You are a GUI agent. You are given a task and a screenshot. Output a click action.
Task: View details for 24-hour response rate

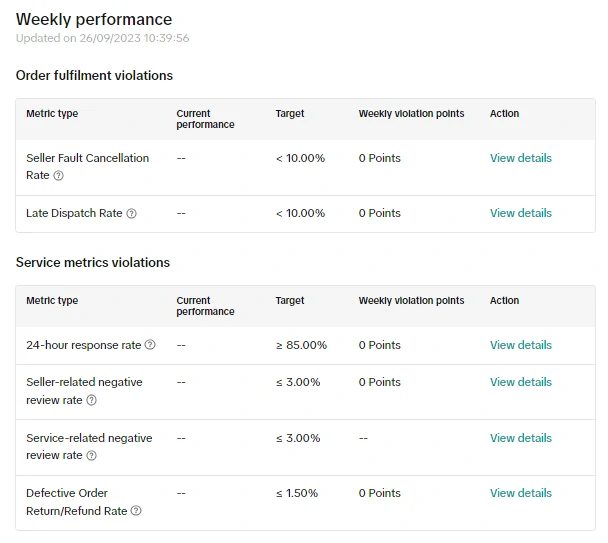coord(520,345)
